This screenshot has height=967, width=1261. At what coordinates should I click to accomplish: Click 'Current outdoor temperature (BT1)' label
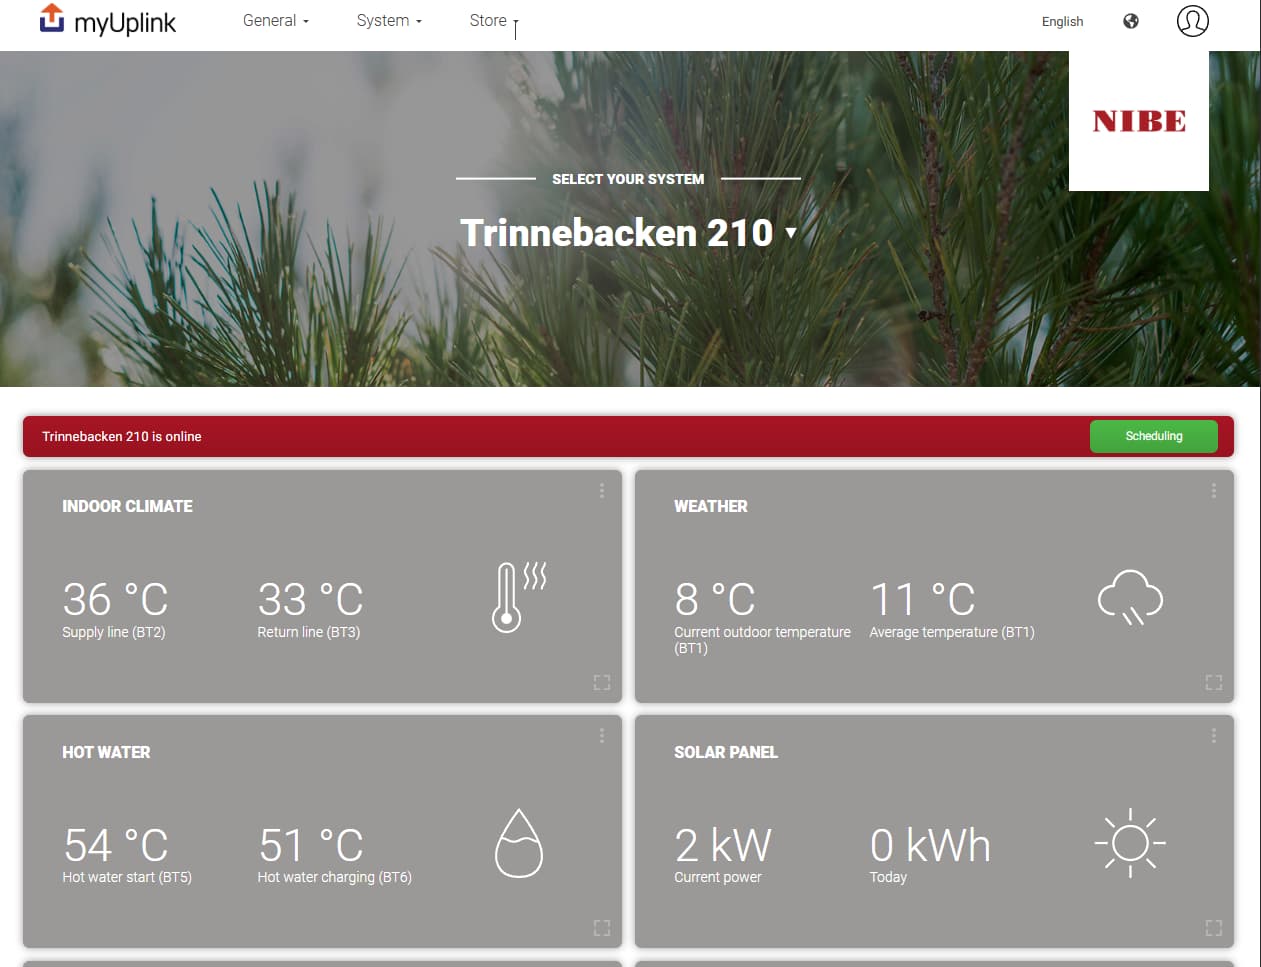(x=762, y=640)
